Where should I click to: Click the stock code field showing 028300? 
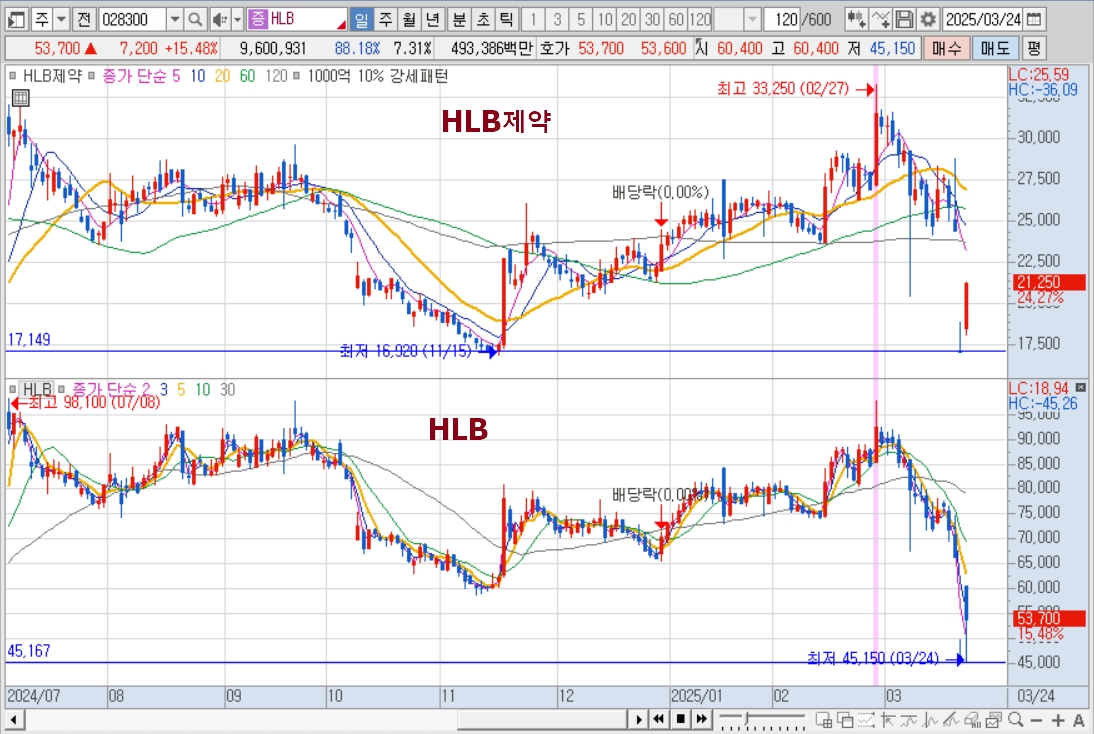click(133, 20)
